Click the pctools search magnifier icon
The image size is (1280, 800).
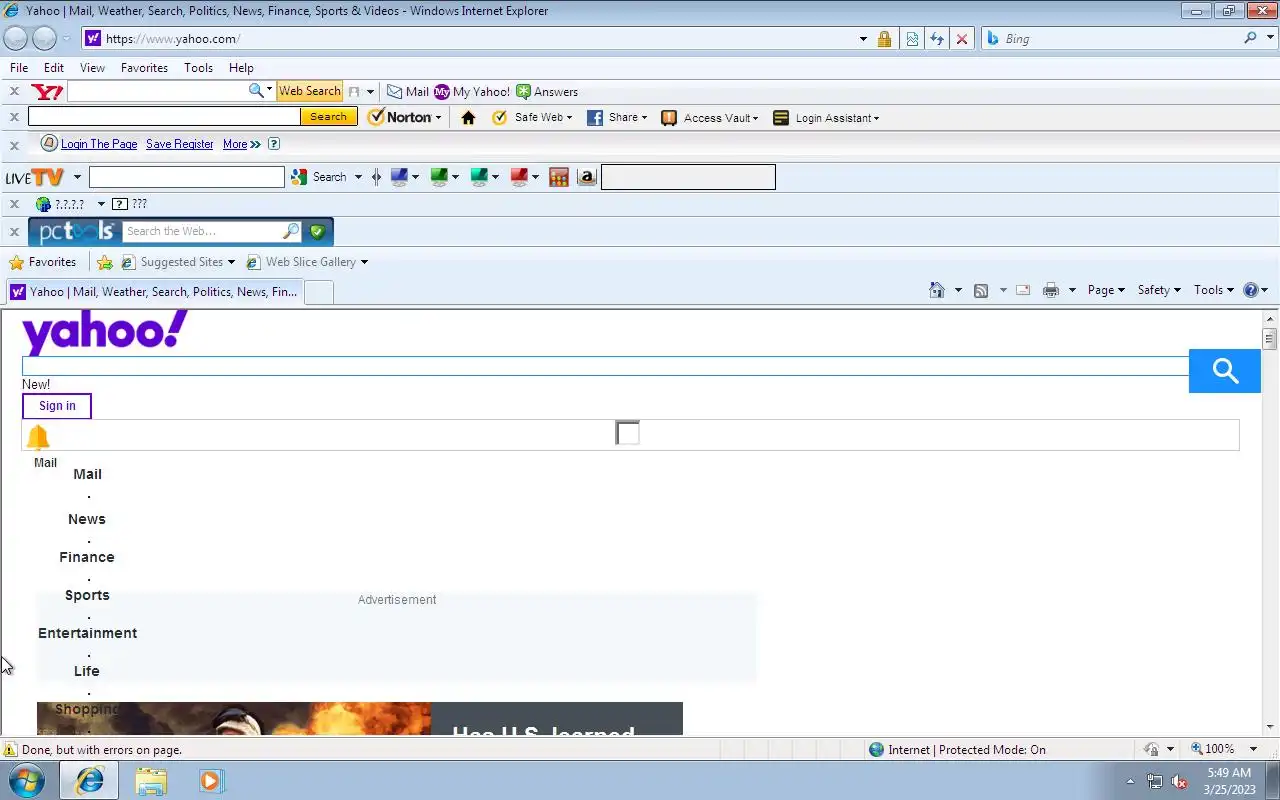(291, 231)
